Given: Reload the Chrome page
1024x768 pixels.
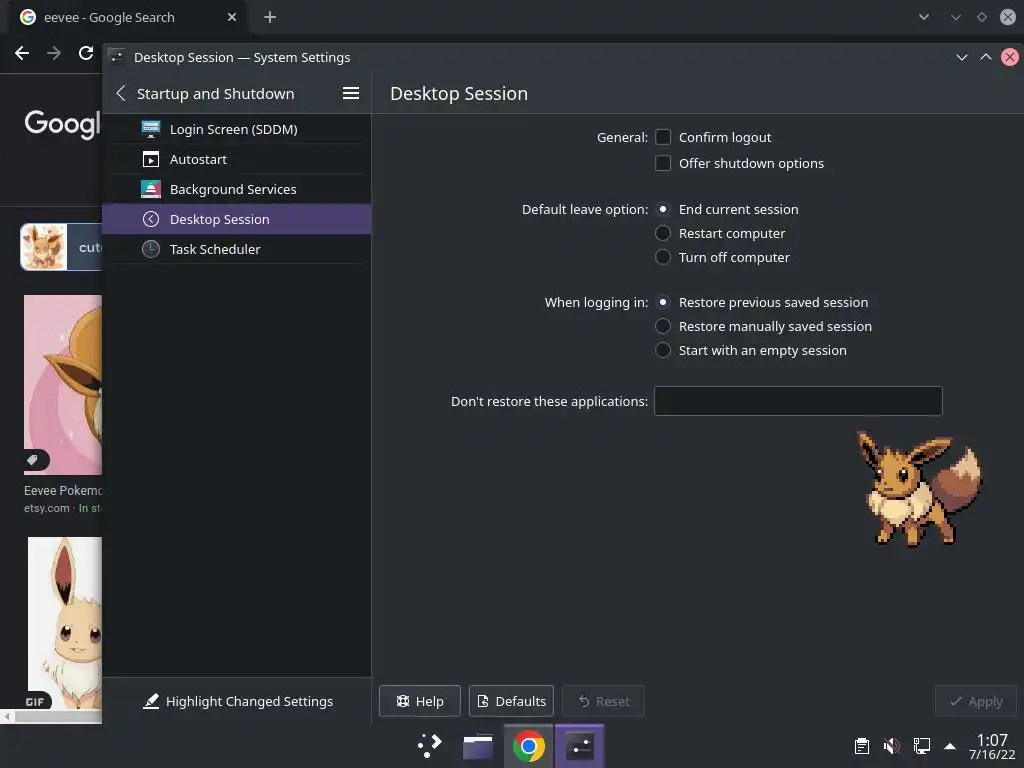Looking at the screenshot, I should click(x=86, y=53).
